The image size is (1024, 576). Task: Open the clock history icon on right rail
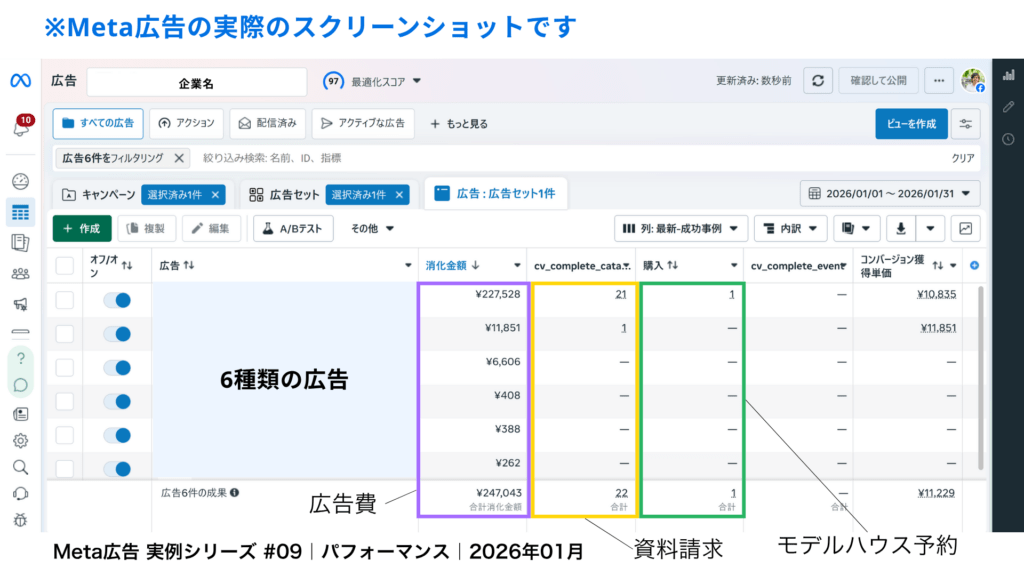1008,139
